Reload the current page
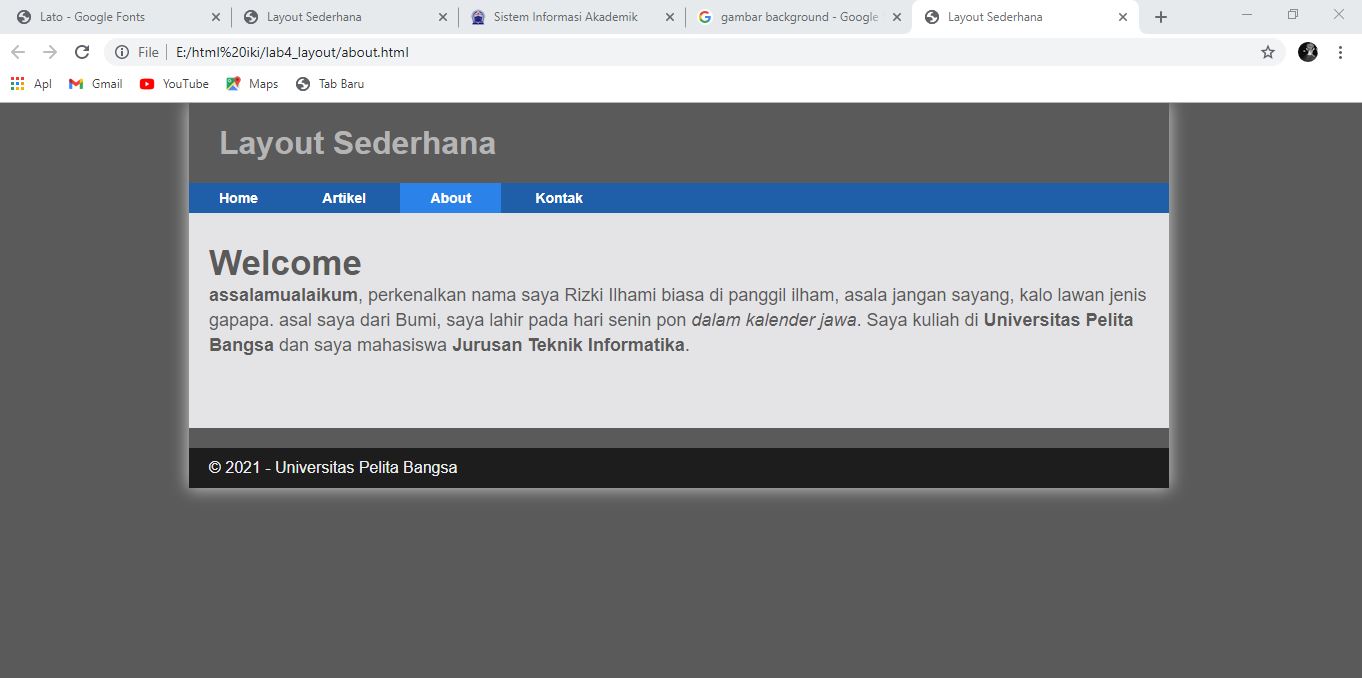Screen dimensions: 1362x678 click(x=82, y=52)
